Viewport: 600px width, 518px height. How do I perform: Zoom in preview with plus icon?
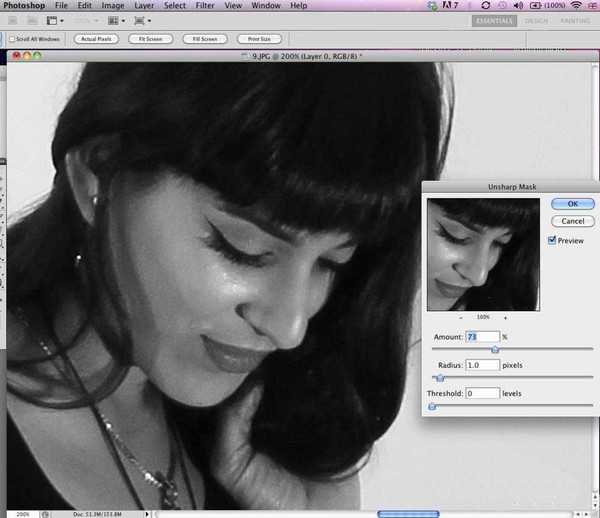click(x=505, y=317)
